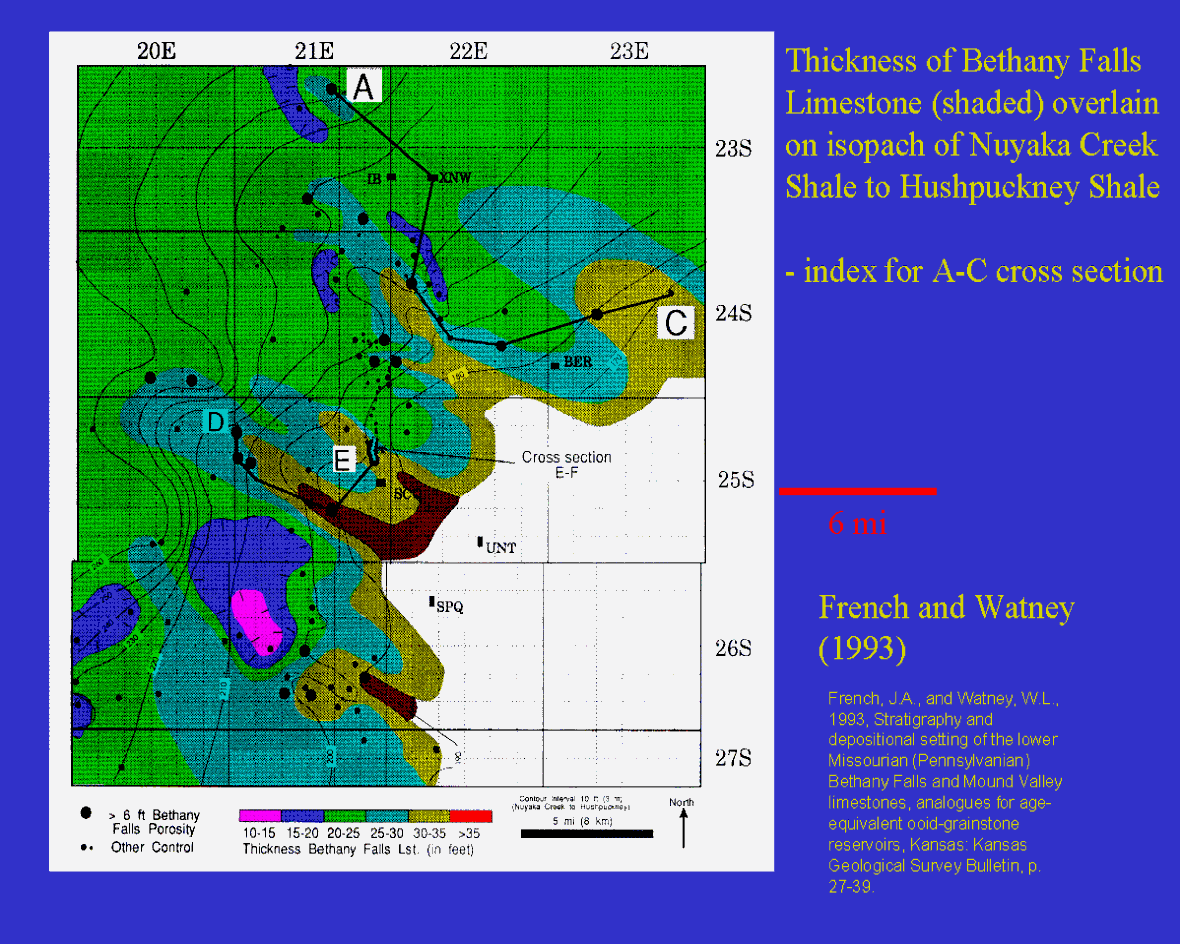This screenshot has height=944, width=1180.
Task: Click the red >35 legend swatch
Action: (471, 817)
